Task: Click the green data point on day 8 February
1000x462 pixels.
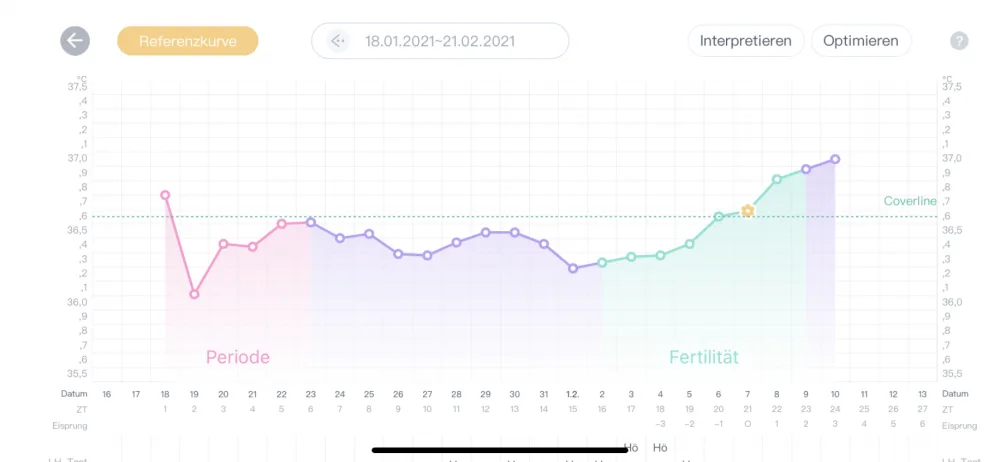Action: [x=777, y=179]
